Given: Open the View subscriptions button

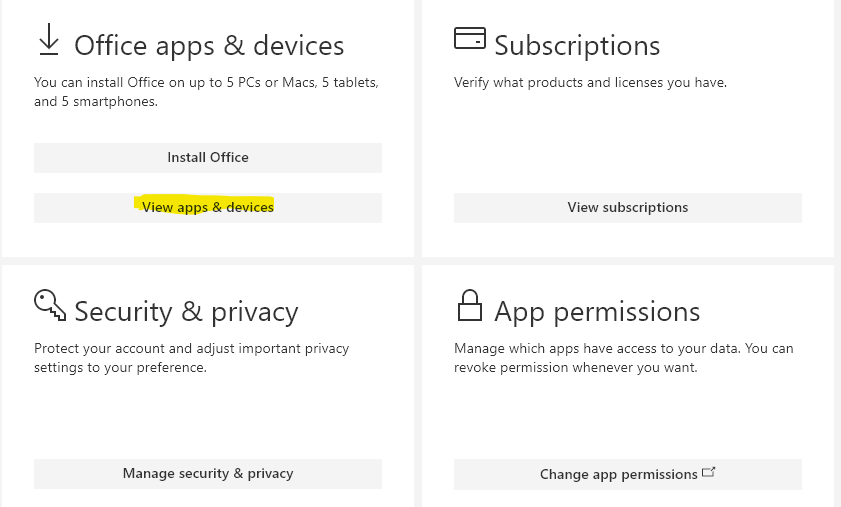Looking at the screenshot, I should click(627, 207).
